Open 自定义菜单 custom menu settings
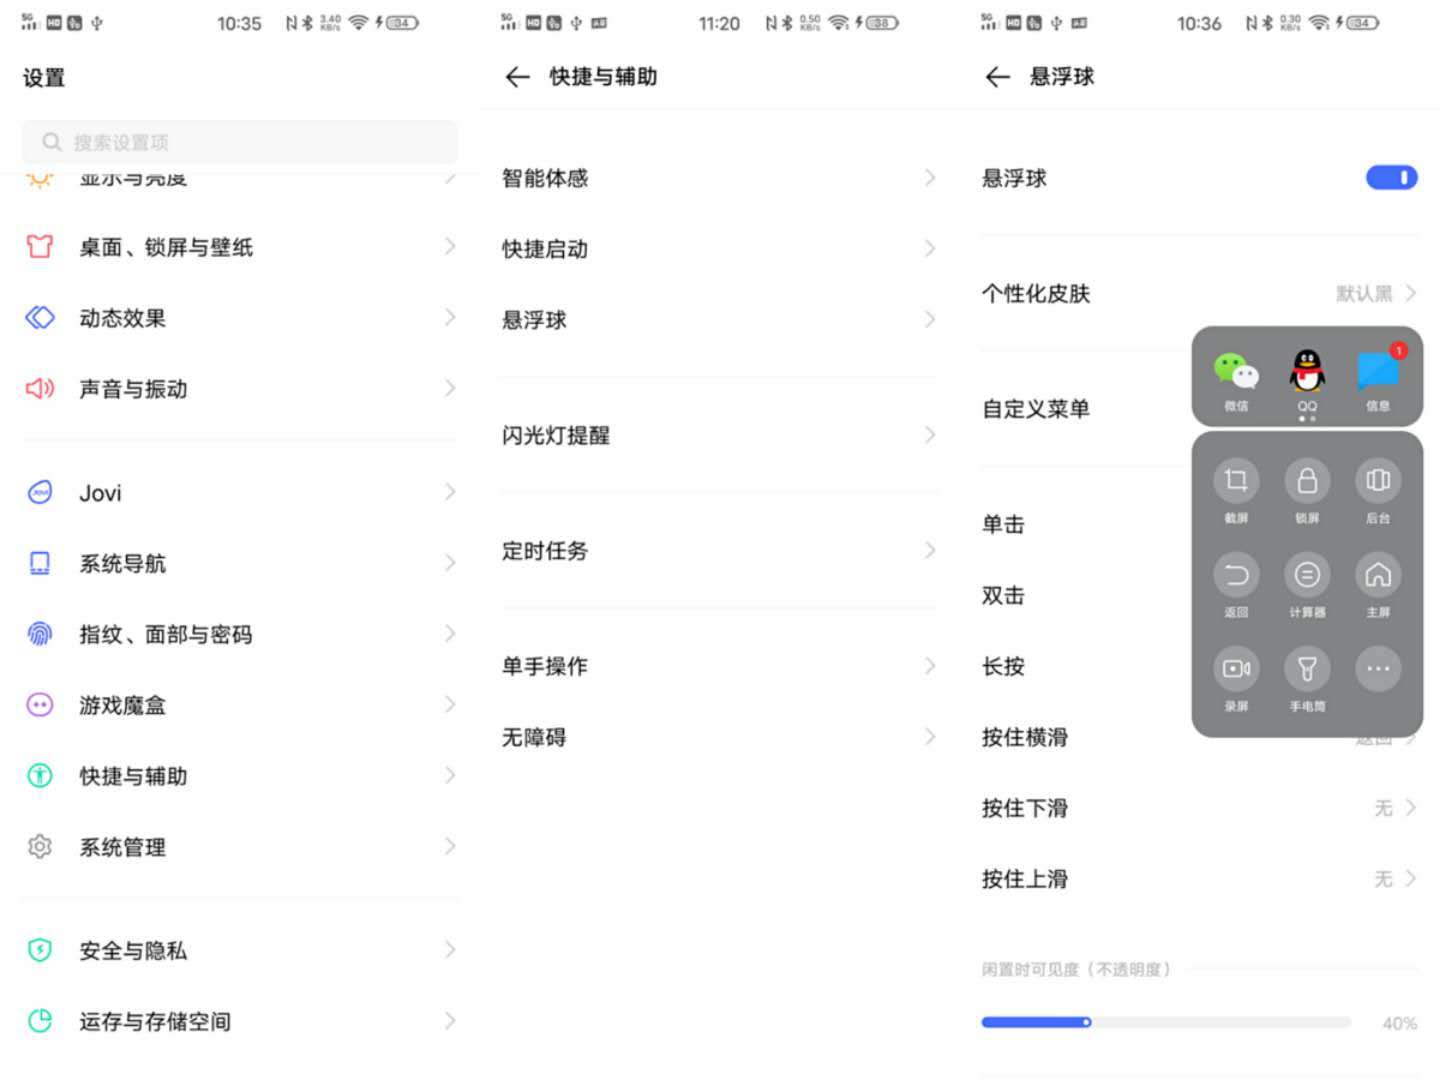This screenshot has height=1080, width=1440. tap(1036, 408)
